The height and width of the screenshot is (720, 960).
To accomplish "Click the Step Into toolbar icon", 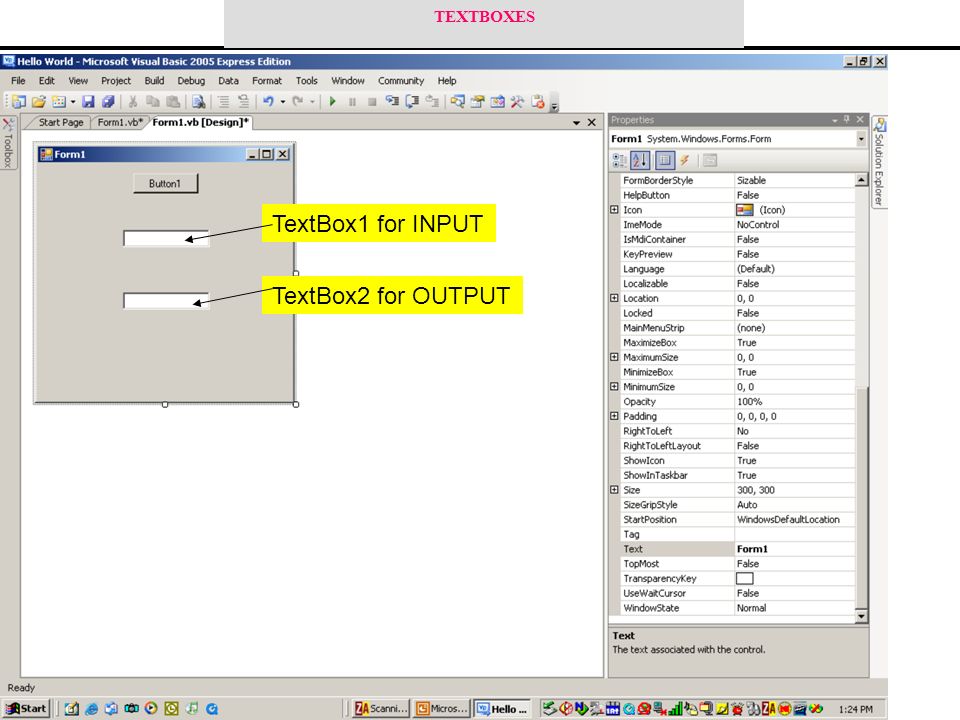I will point(392,102).
